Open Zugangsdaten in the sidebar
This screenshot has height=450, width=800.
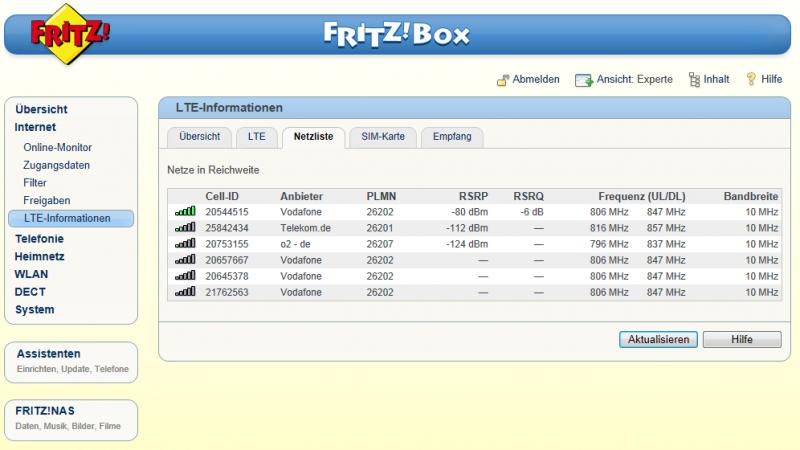tap(57, 165)
